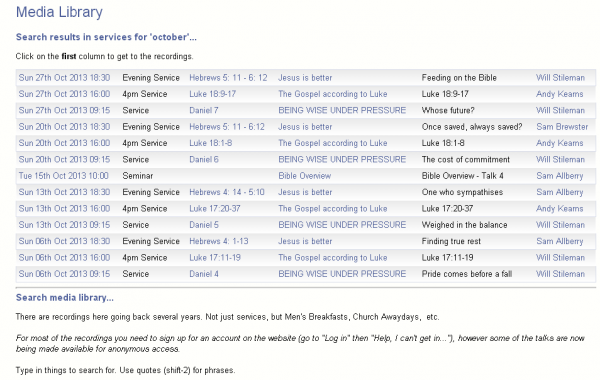
Task: Click the Daniel 5 passage link
Action: tap(204, 225)
